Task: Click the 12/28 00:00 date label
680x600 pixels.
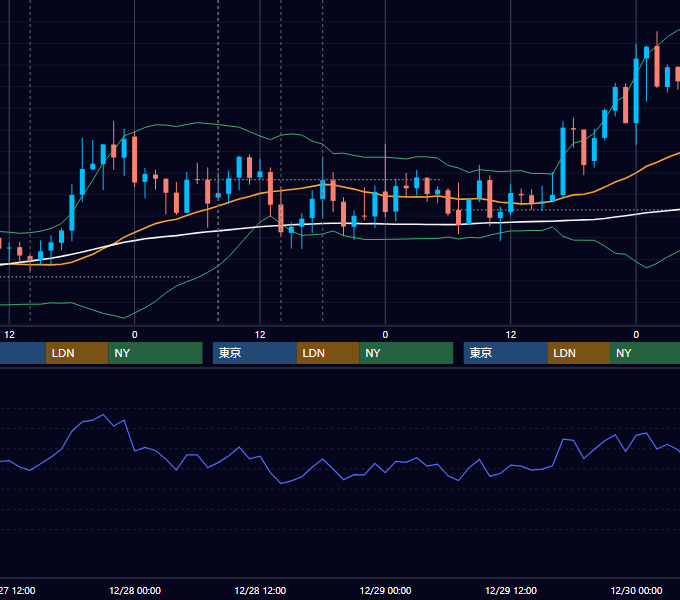Action: coord(135,590)
